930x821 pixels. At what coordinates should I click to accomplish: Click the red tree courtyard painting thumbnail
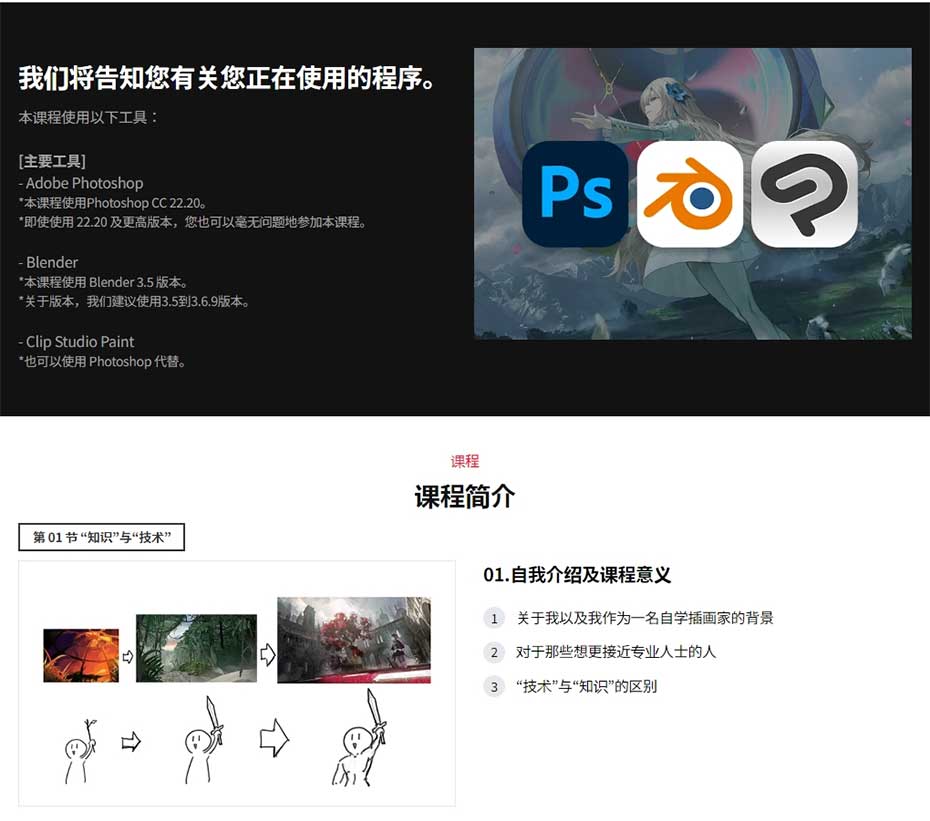(x=354, y=640)
